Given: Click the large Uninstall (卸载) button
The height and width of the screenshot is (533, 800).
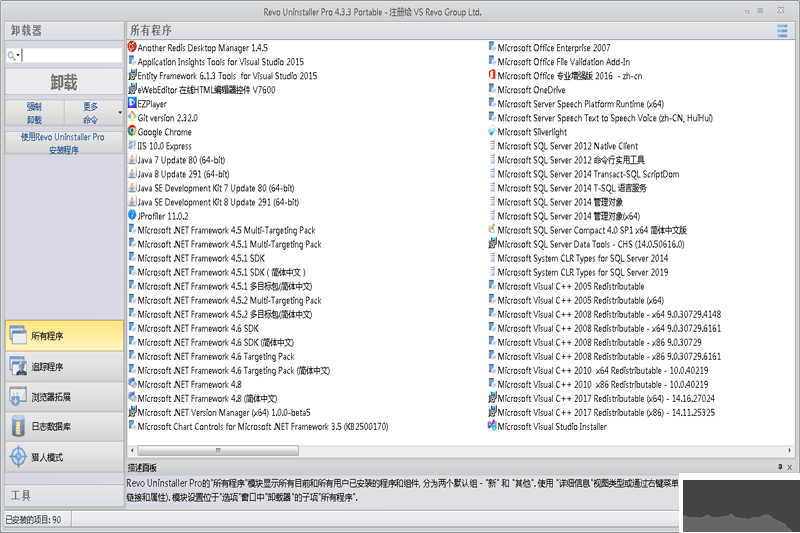Looking at the screenshot, I should coord(64,82).
